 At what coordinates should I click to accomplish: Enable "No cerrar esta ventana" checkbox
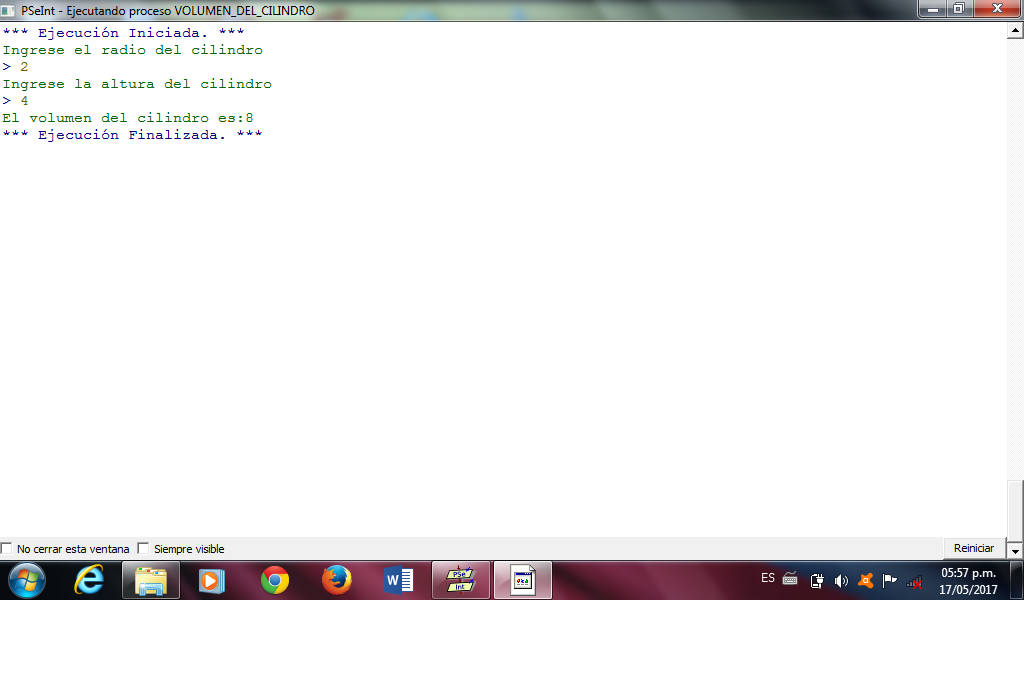point(7,549)
